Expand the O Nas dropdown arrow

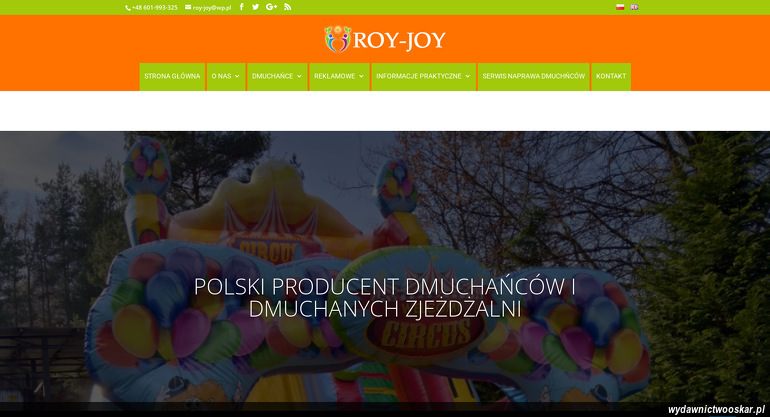(x=237, y=76)
